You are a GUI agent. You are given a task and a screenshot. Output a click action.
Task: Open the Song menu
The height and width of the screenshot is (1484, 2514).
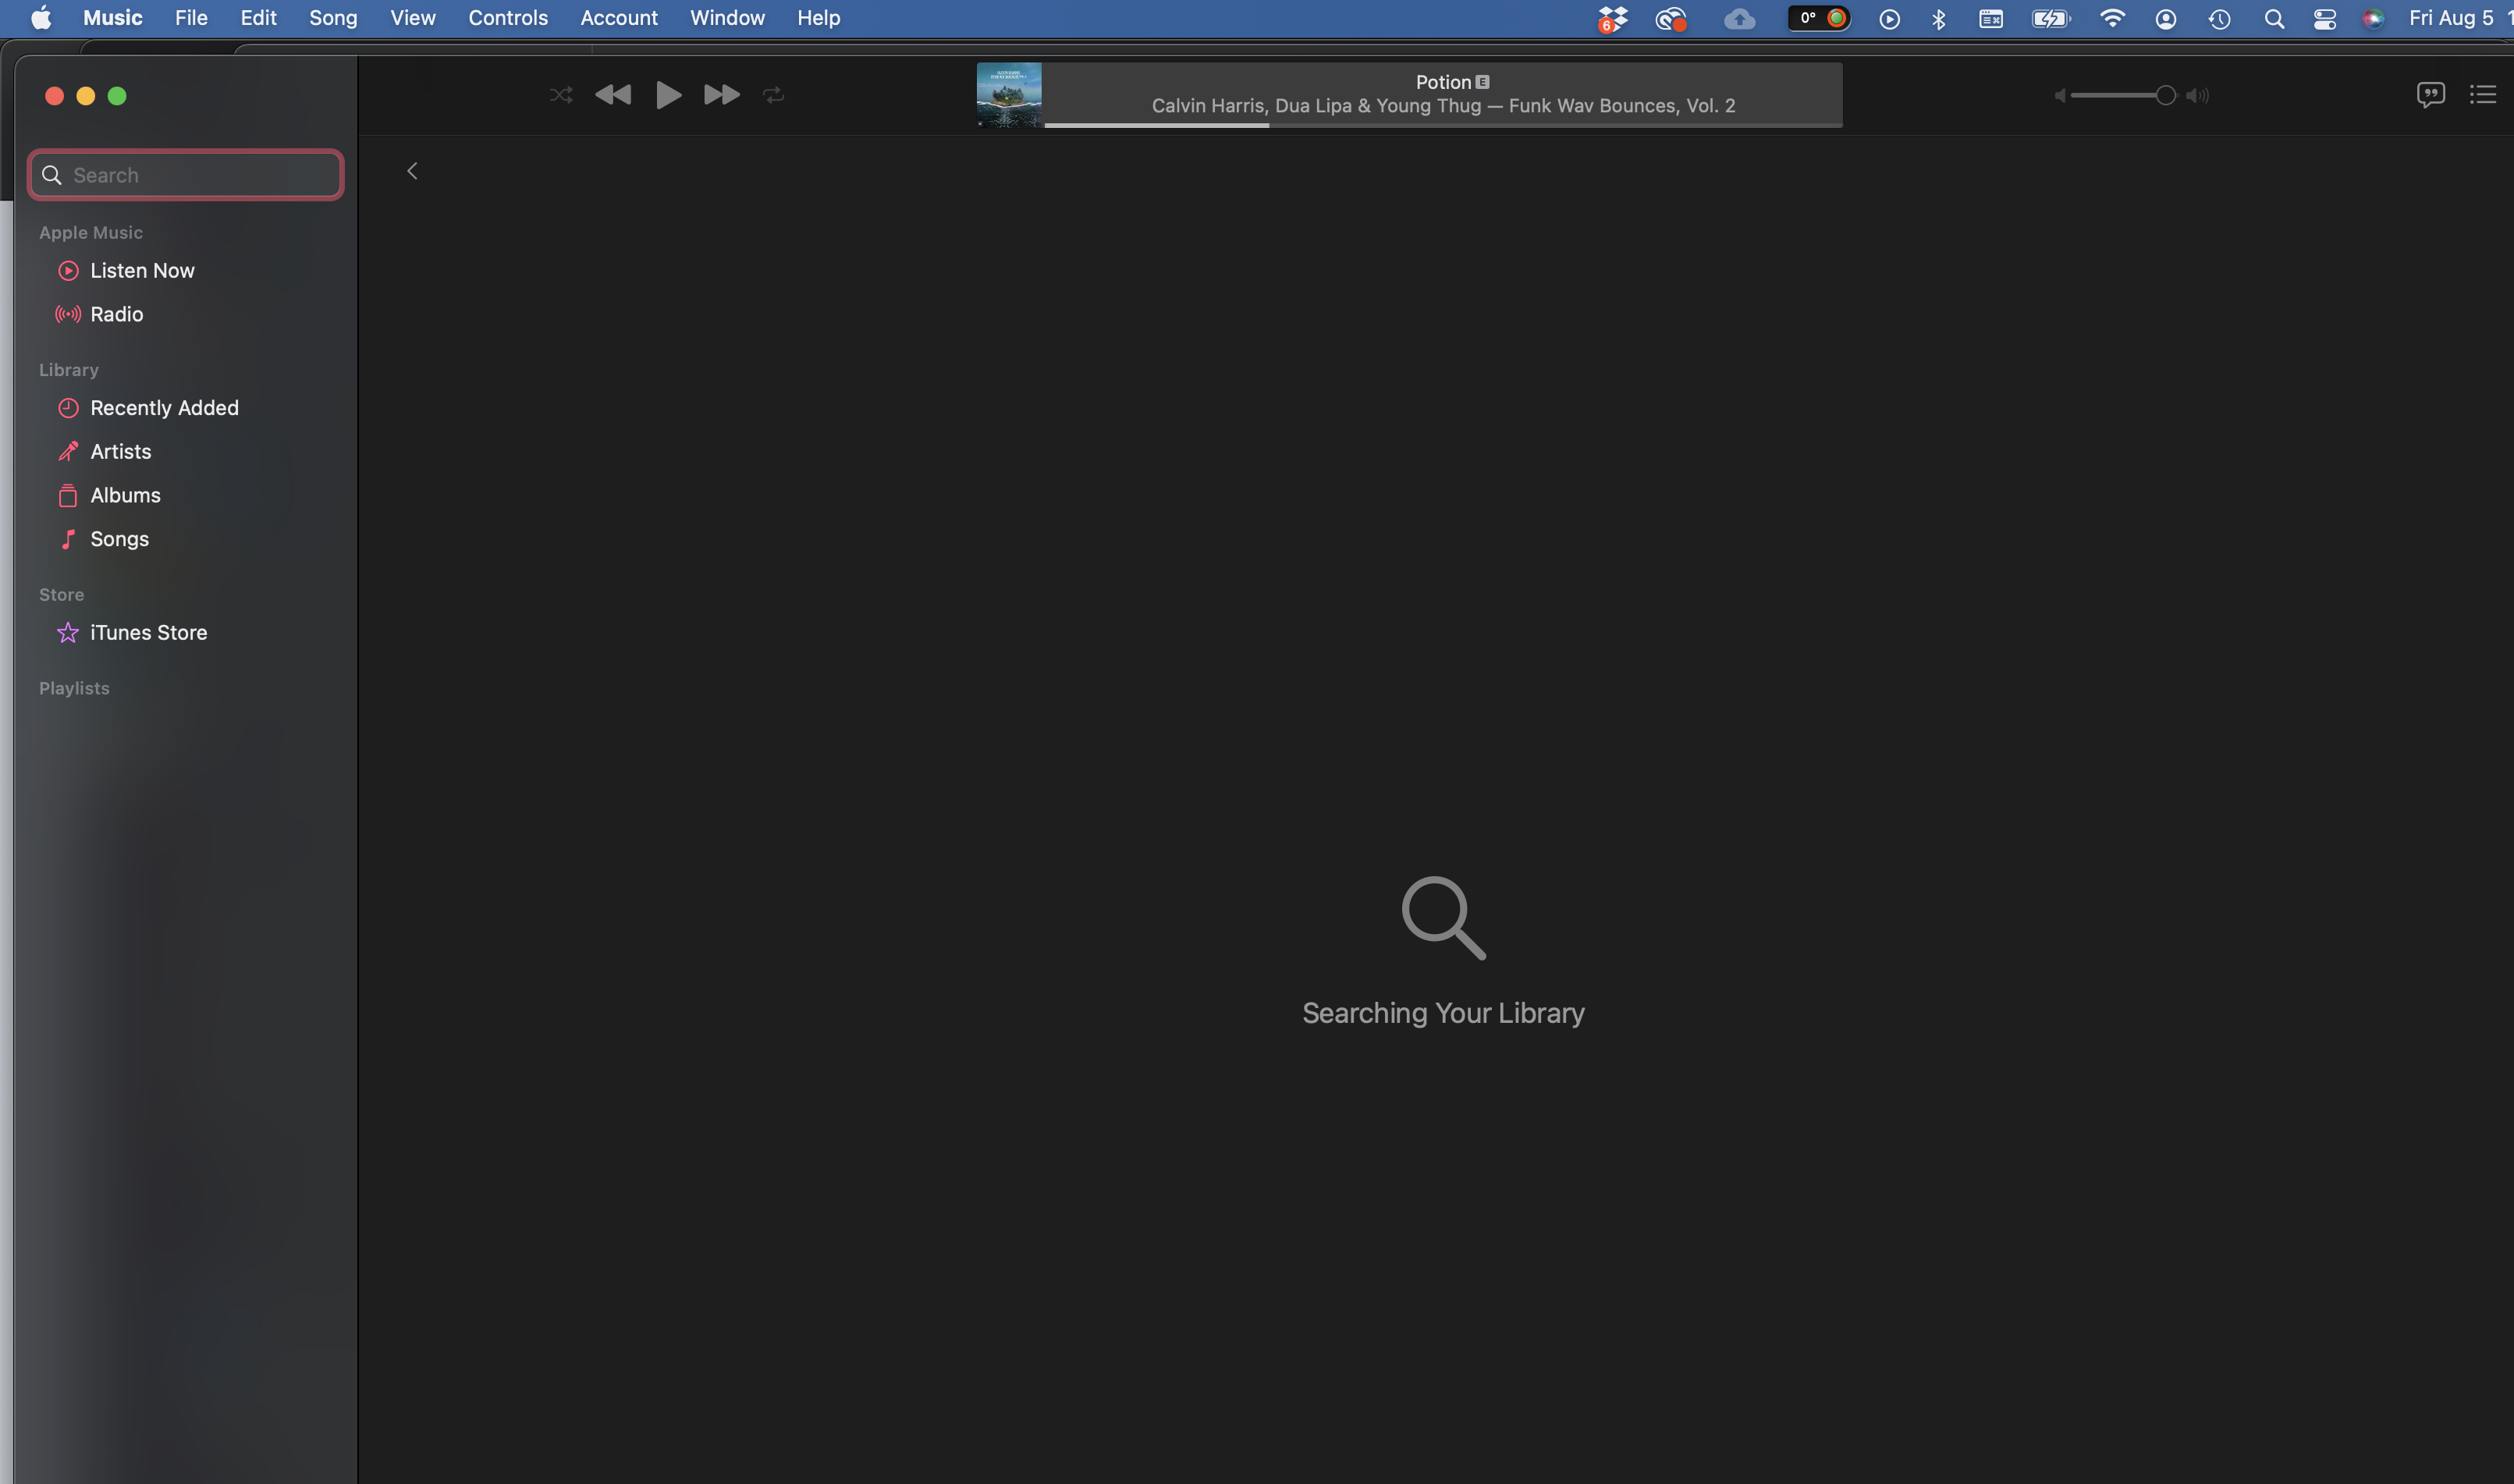332,18
